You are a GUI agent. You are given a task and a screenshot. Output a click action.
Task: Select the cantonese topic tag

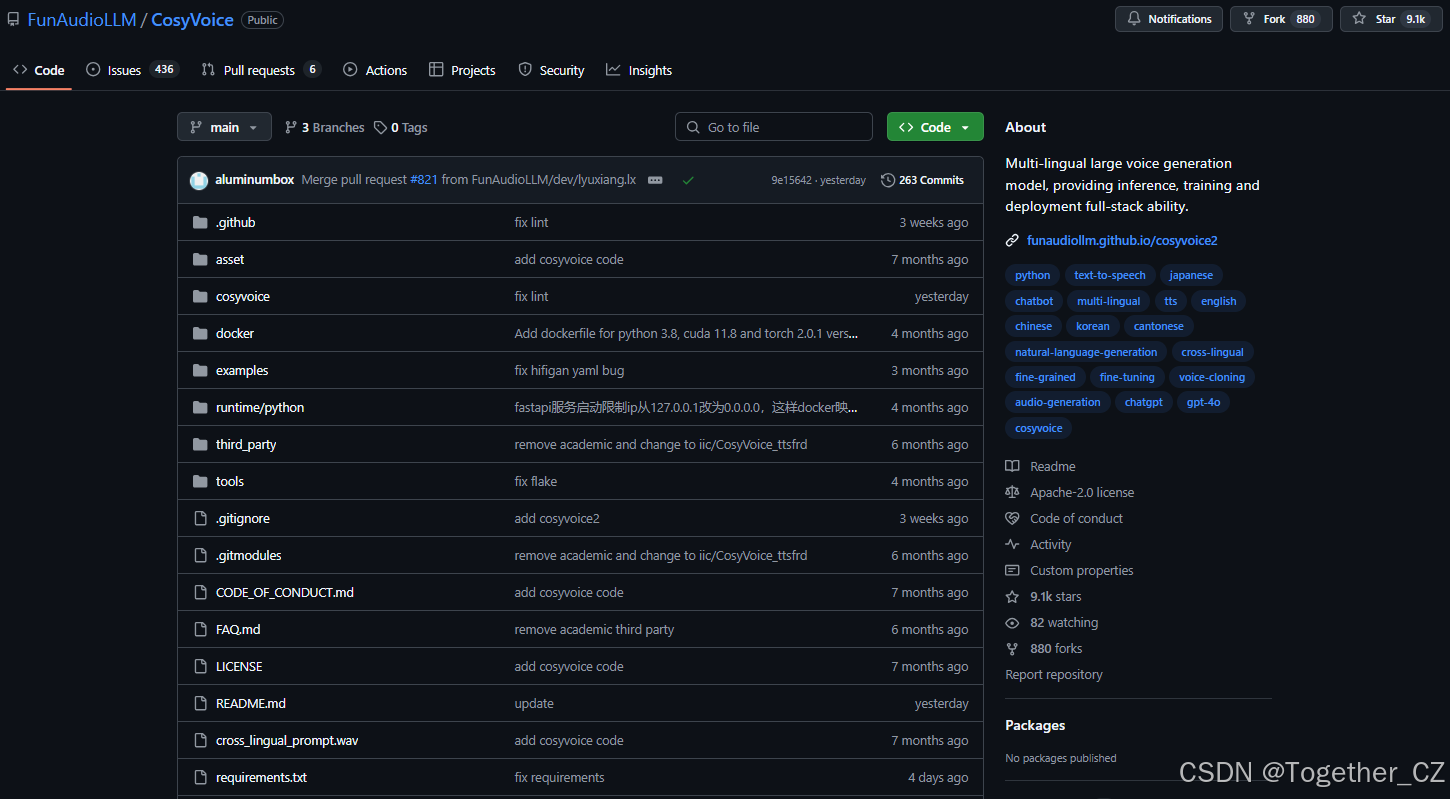[1159, 326]
